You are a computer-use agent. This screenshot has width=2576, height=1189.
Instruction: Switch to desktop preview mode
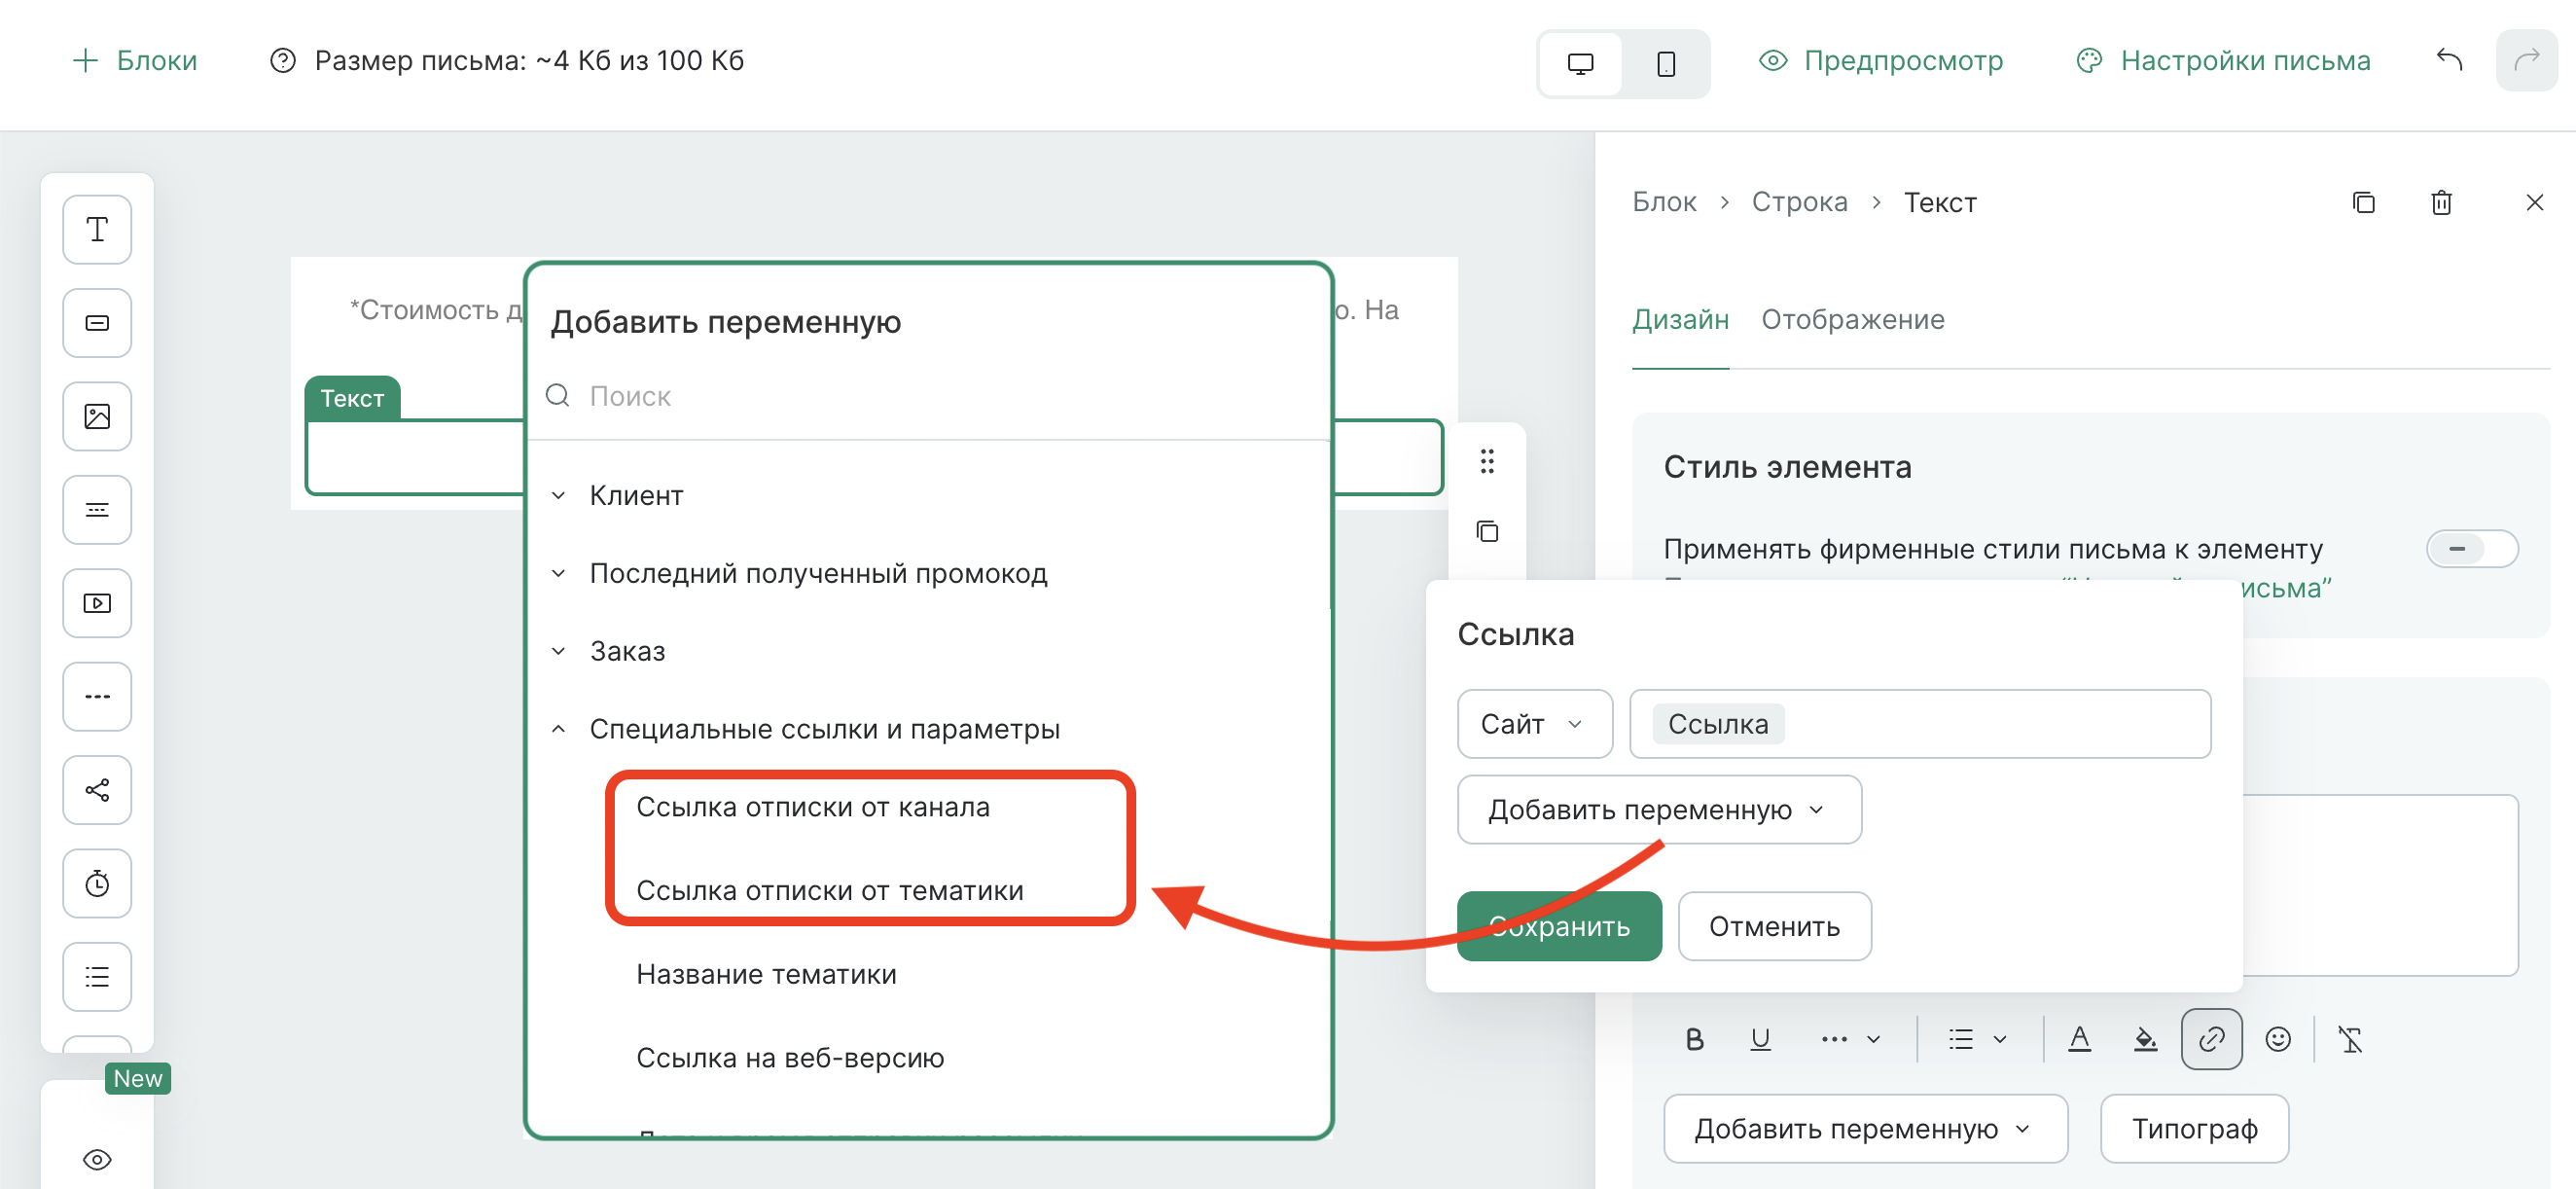(1580, 64)
